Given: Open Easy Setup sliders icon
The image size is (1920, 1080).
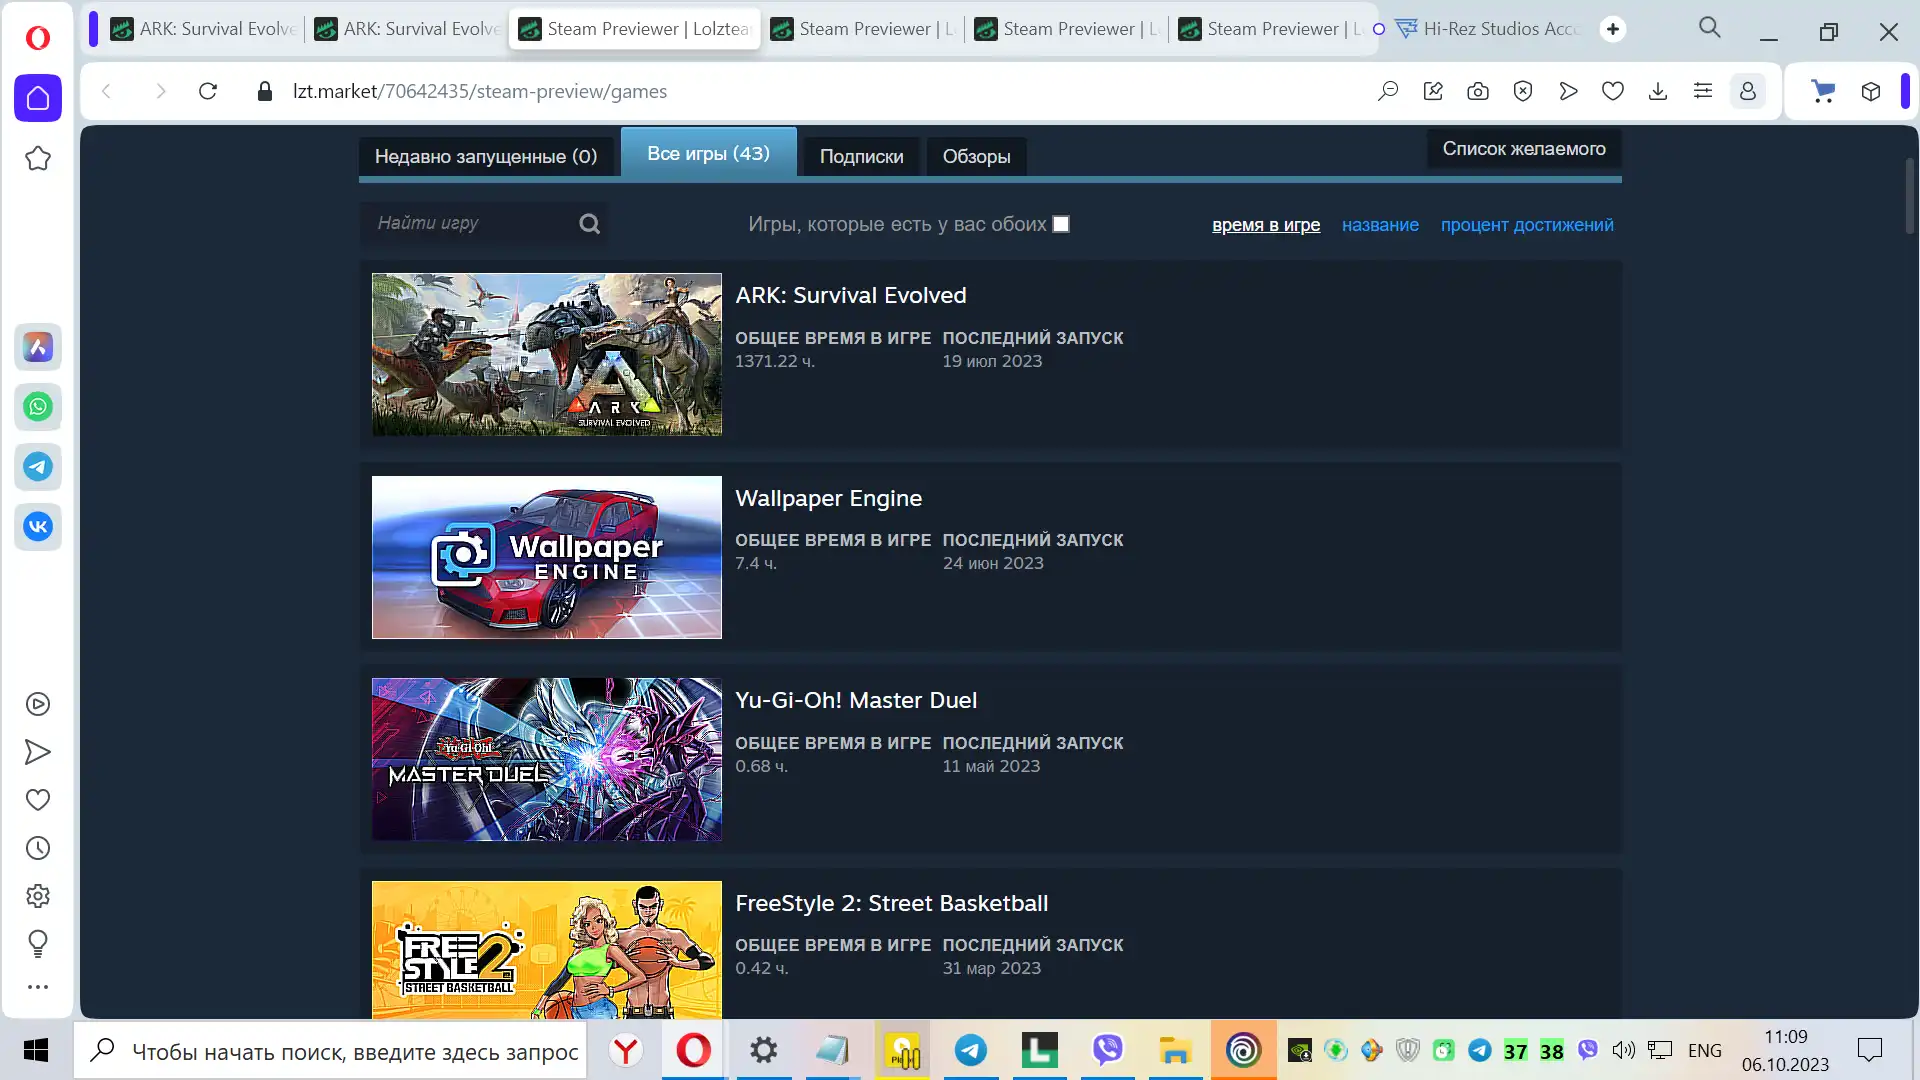Looking at the screenshot, I should coord(1703,91).
